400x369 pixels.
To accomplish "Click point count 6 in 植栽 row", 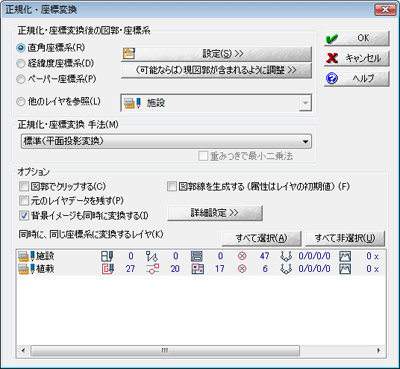I will pos(265,269).
